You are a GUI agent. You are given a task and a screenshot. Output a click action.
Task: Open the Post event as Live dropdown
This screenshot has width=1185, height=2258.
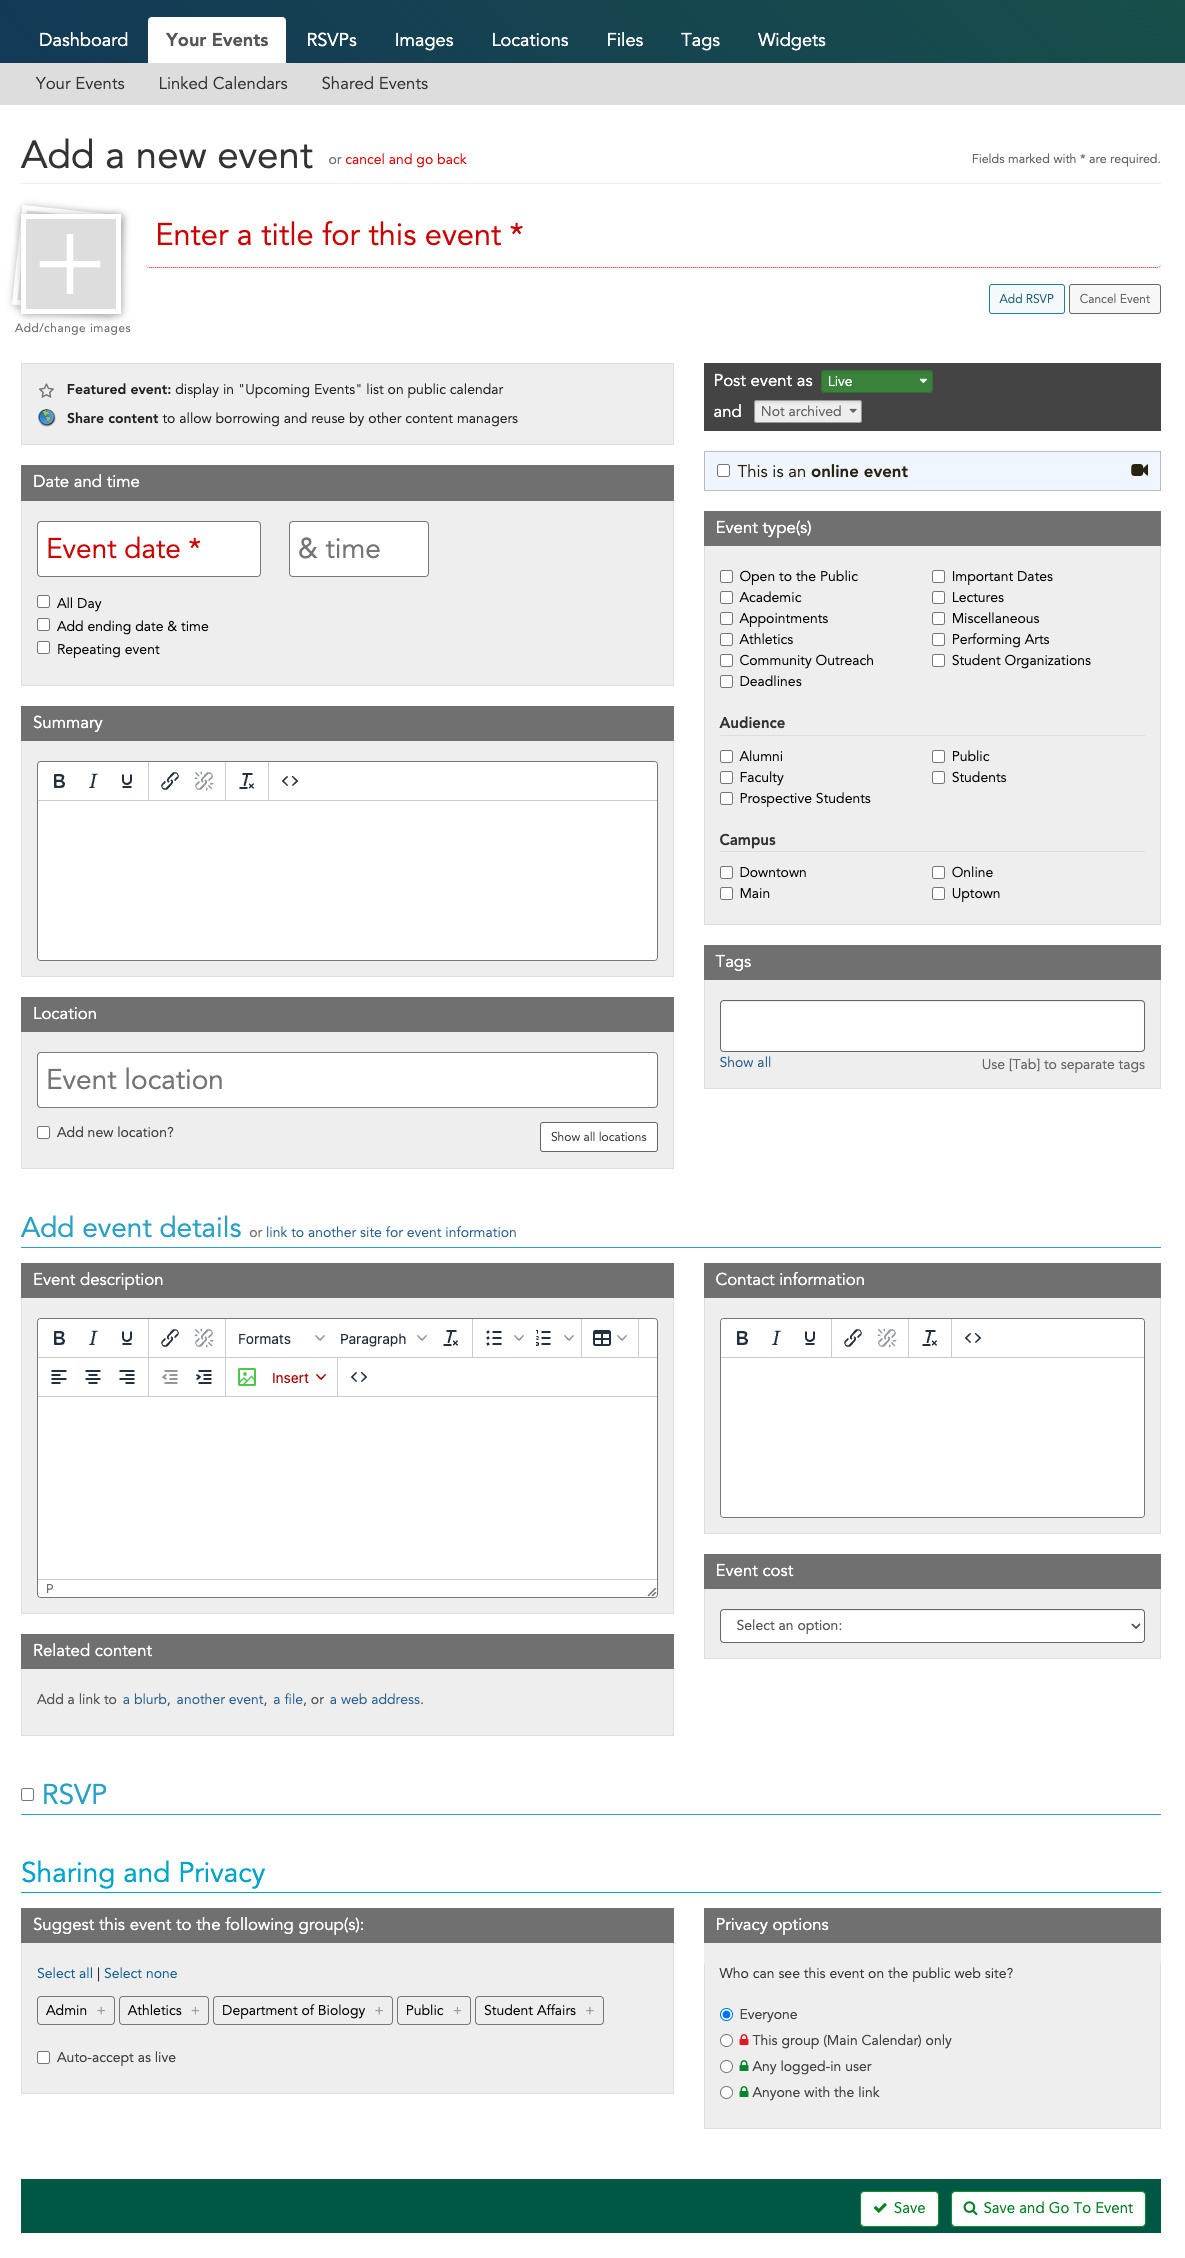click(876, 381)
